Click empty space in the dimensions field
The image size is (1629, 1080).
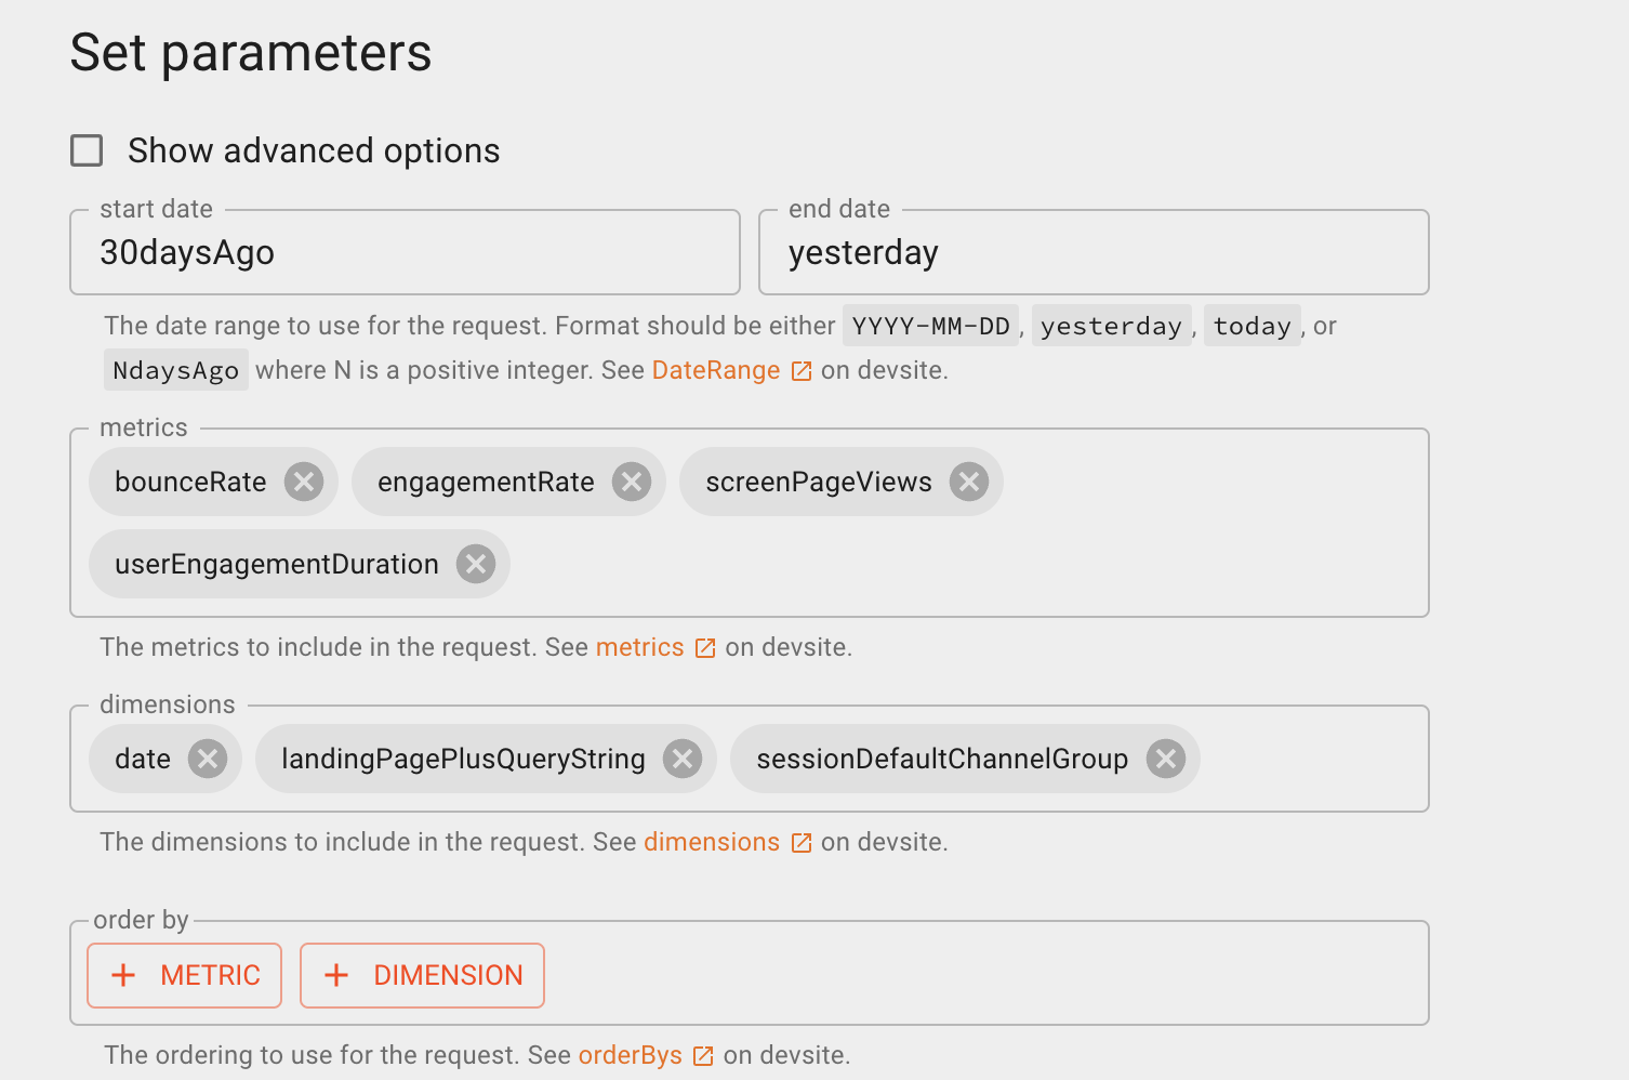(x=1310, y=759)
